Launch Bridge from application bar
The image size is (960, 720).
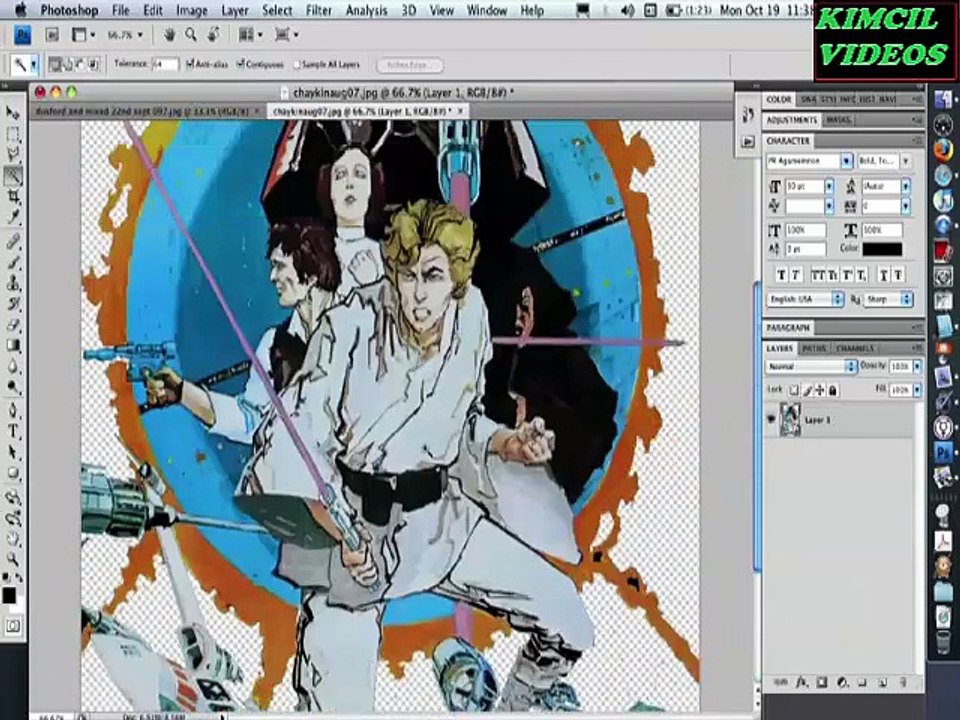click(x=52, y=35)
